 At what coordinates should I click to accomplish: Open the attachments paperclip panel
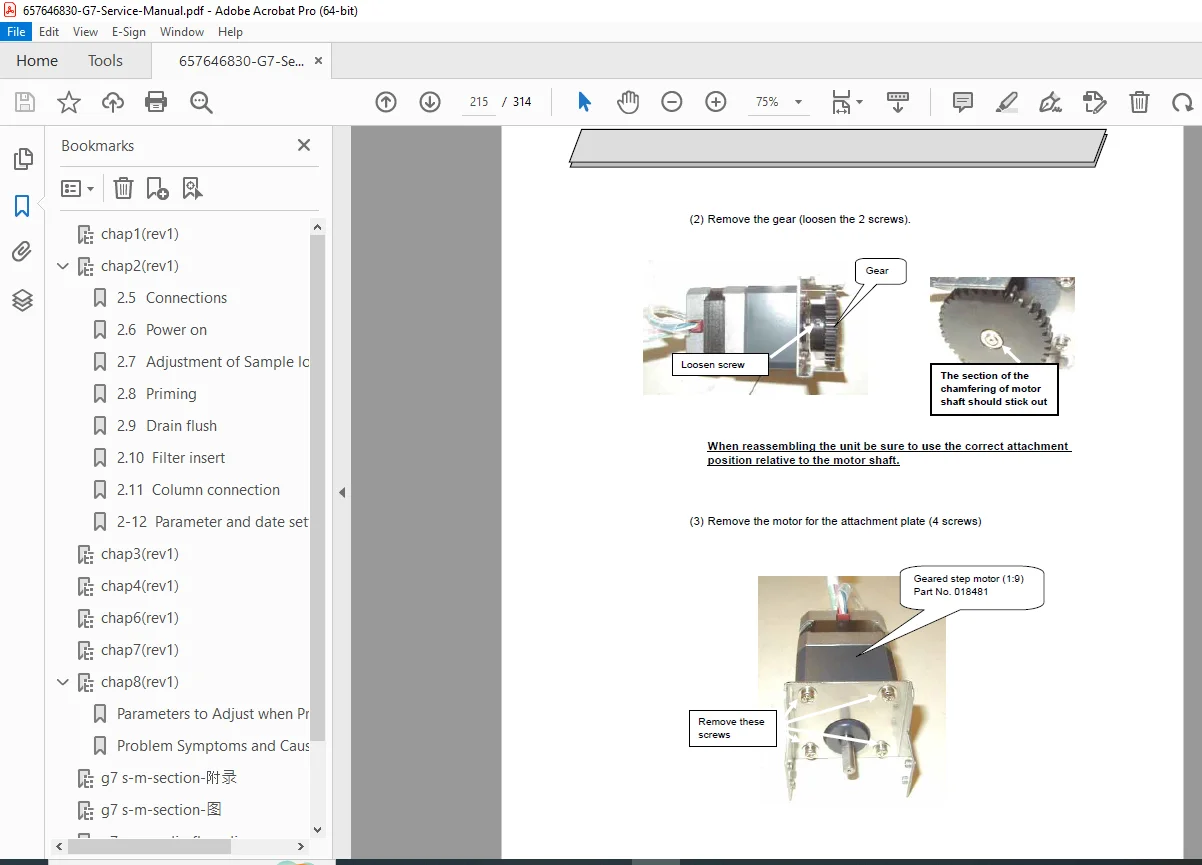coord(22,252)
